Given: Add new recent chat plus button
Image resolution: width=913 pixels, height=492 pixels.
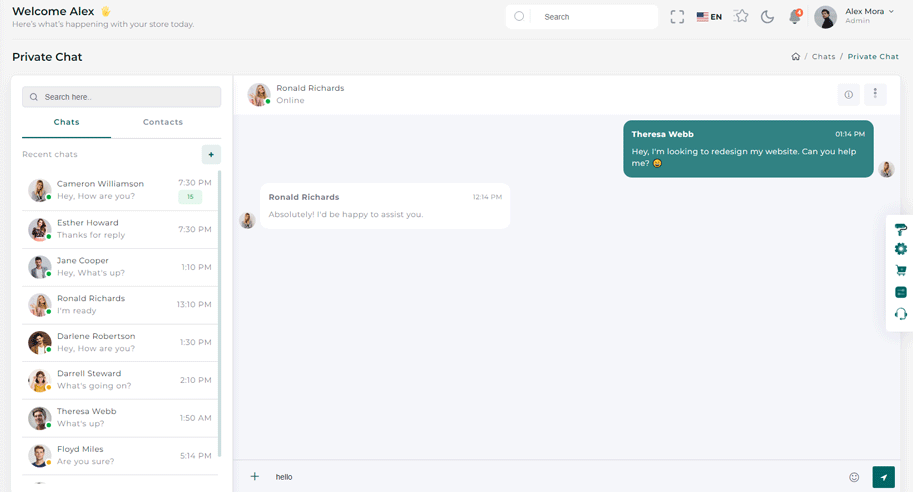Looking at the screenshot, I should coord(211,154).
